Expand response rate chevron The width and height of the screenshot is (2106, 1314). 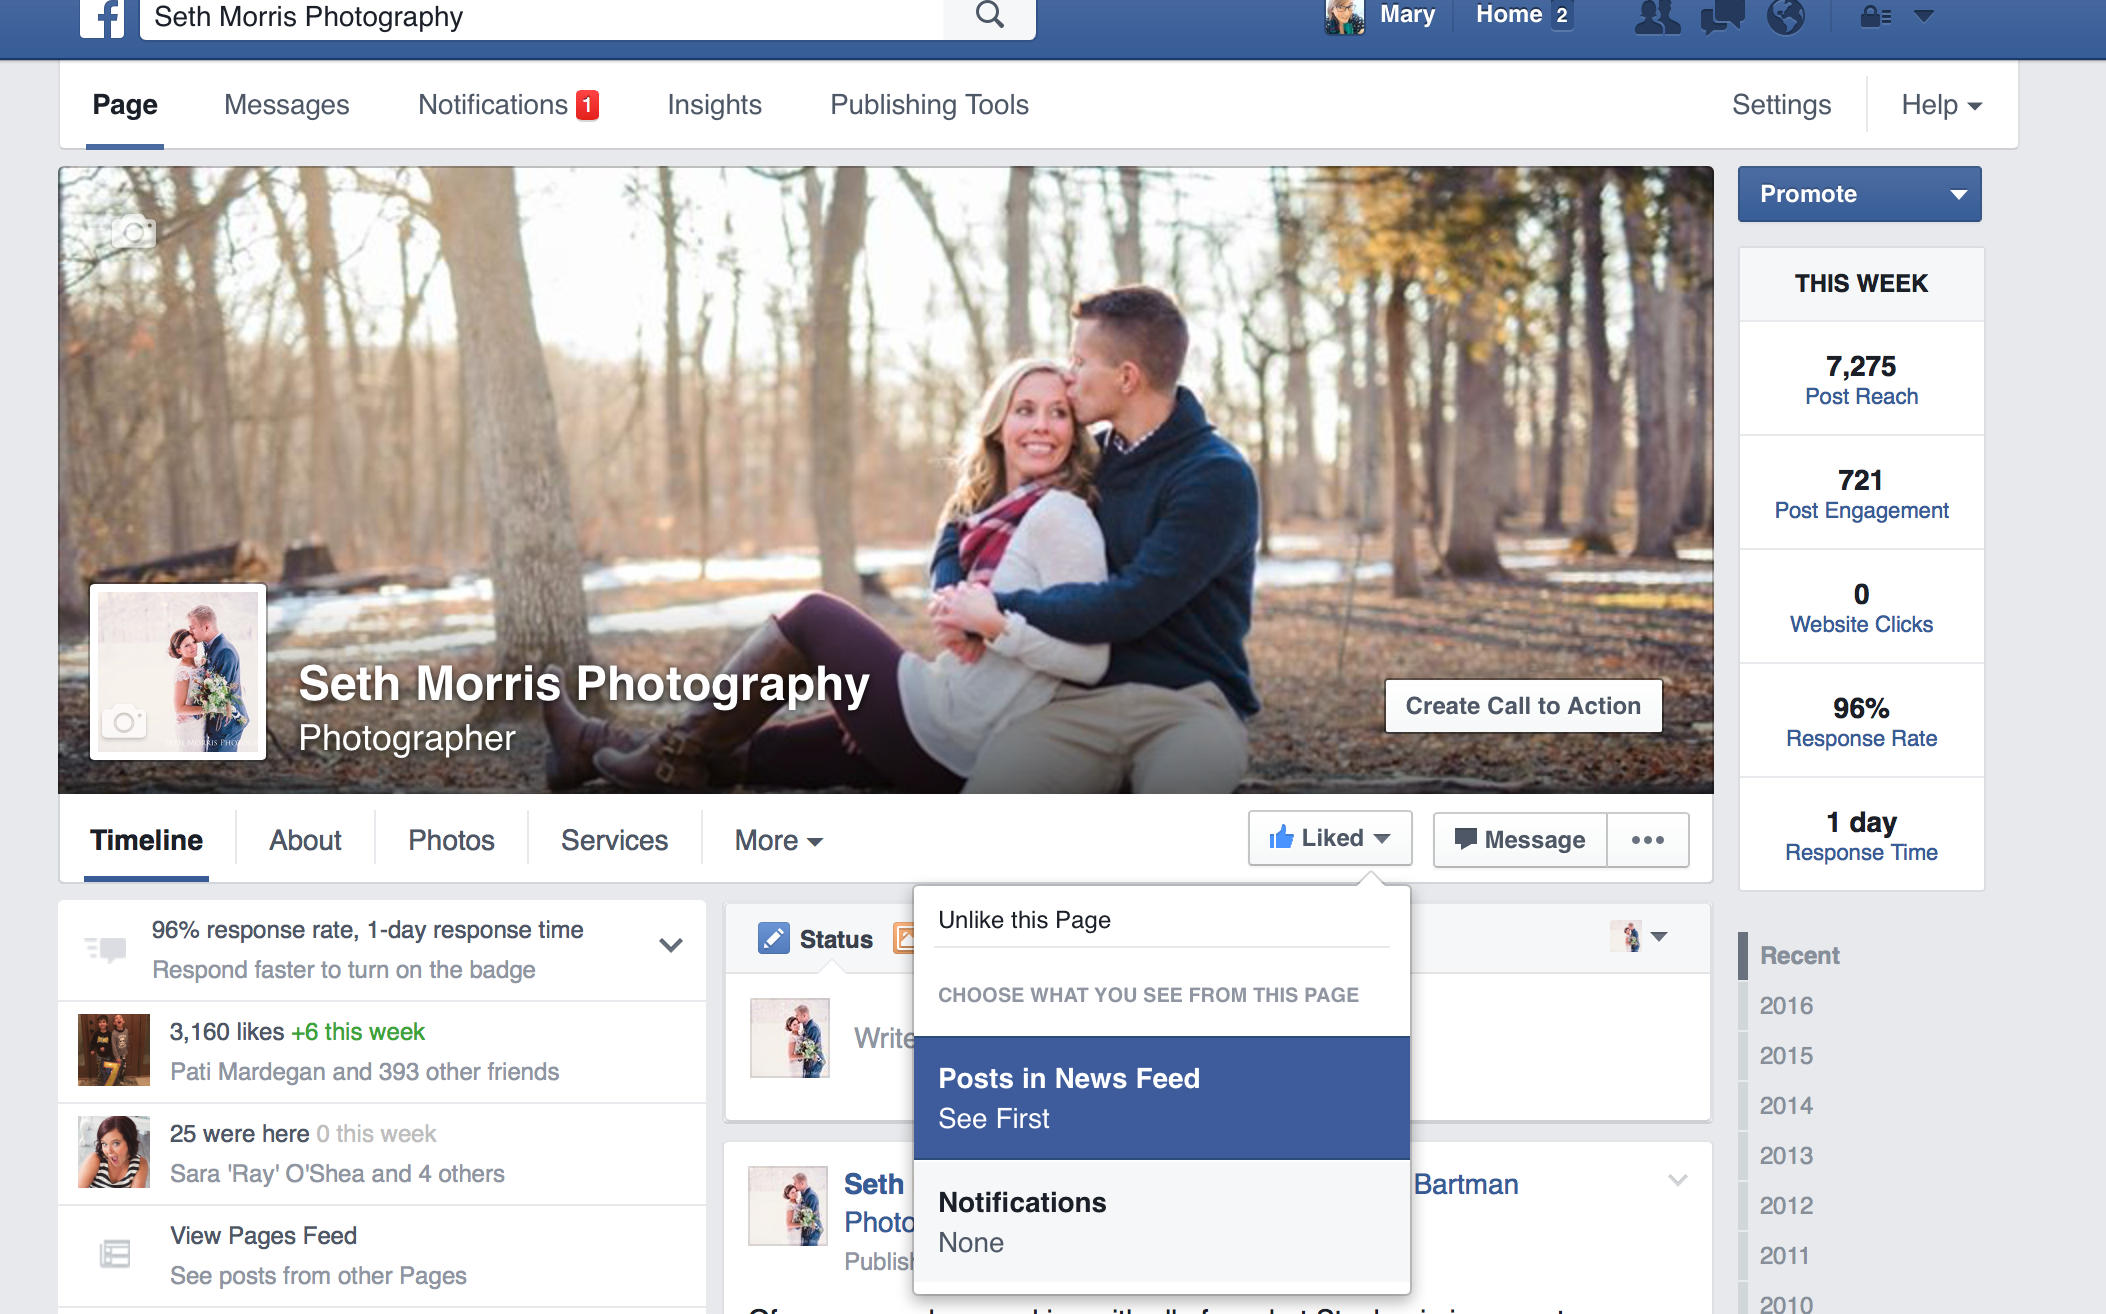[671, 945]
